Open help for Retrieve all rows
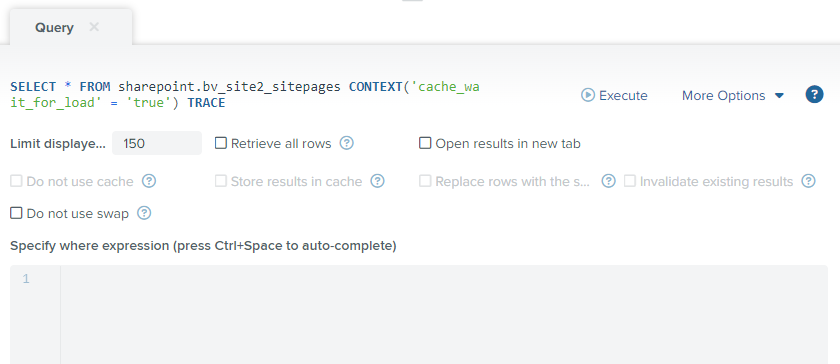Screen dimensions: 840x364 [347, 143]
